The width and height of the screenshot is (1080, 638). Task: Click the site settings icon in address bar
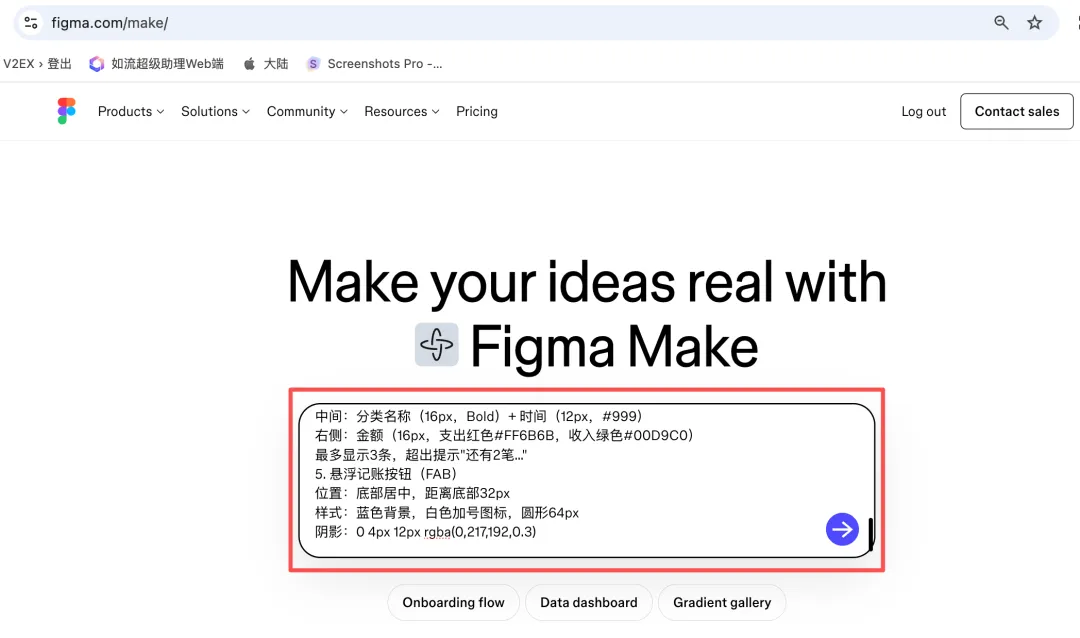point(30,23)
